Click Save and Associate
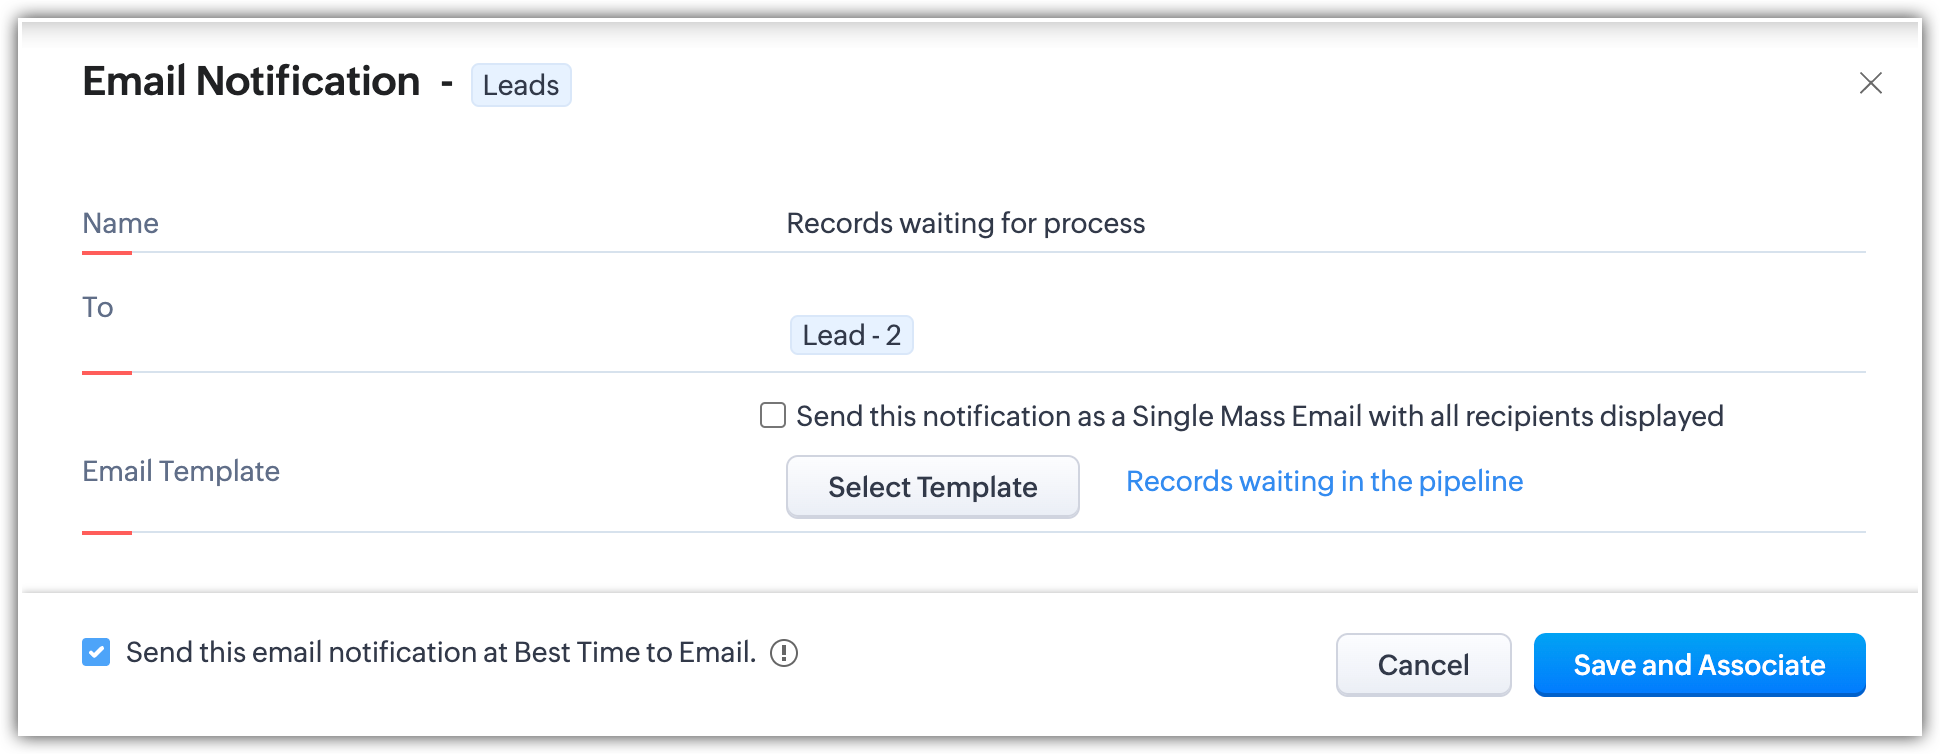Viewport: 1940px width, 754px height. tap(1699, 665)
